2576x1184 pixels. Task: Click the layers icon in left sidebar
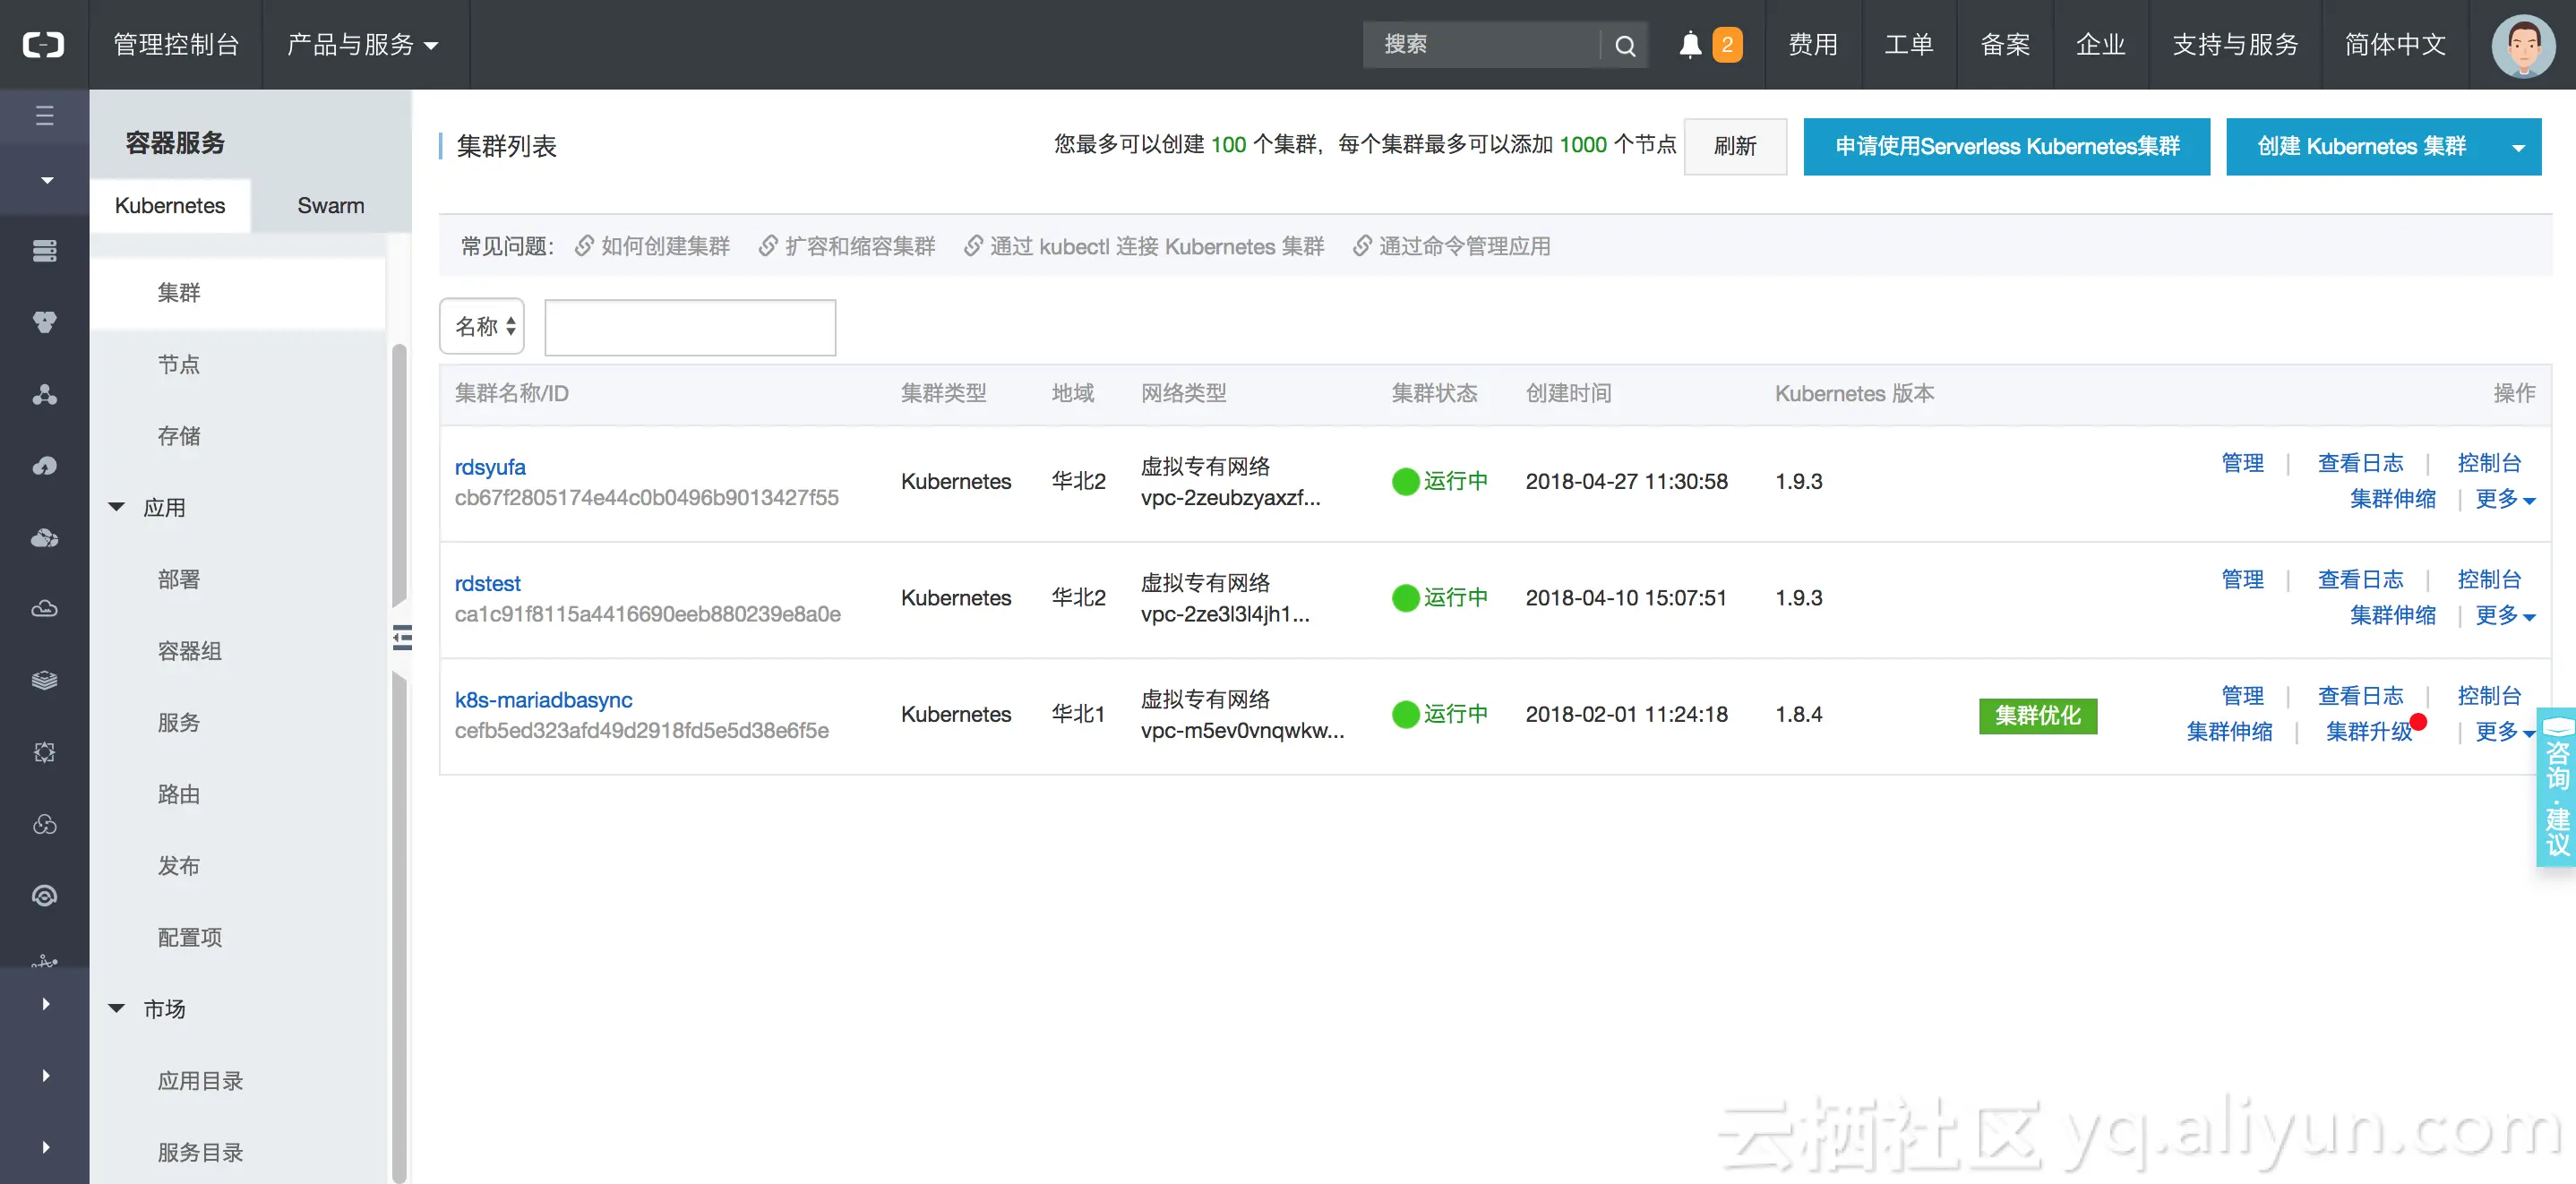pos(44,681)
